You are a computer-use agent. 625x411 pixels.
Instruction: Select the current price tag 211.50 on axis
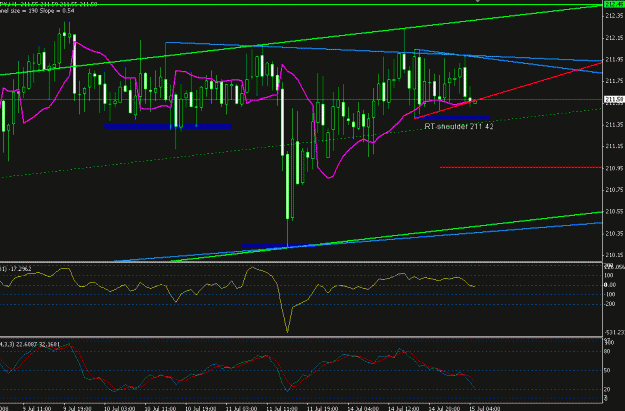pyautogui.click(x=614, y=99)
